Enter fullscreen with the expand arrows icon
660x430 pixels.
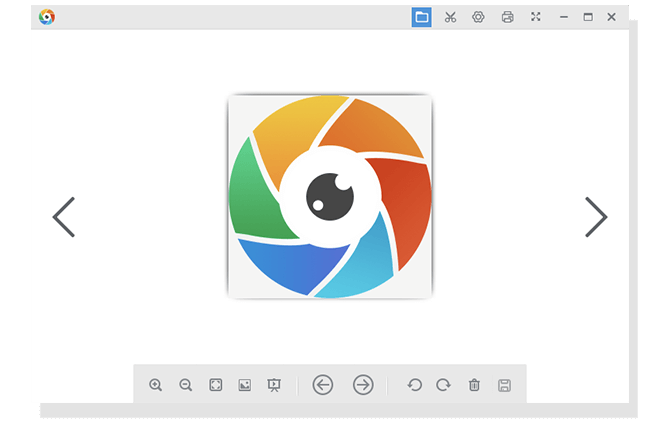pyautogui.click(x=535, y=17)
